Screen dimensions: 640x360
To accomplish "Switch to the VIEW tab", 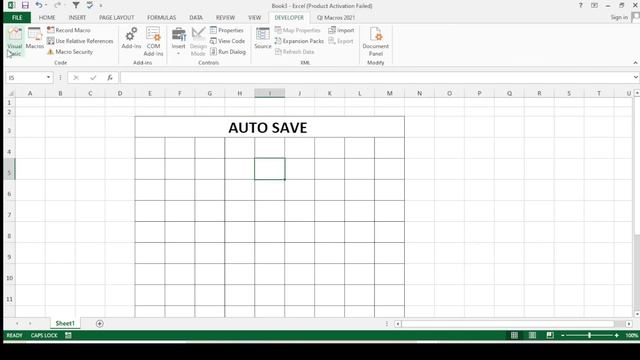I will click(x=254, y=18).
